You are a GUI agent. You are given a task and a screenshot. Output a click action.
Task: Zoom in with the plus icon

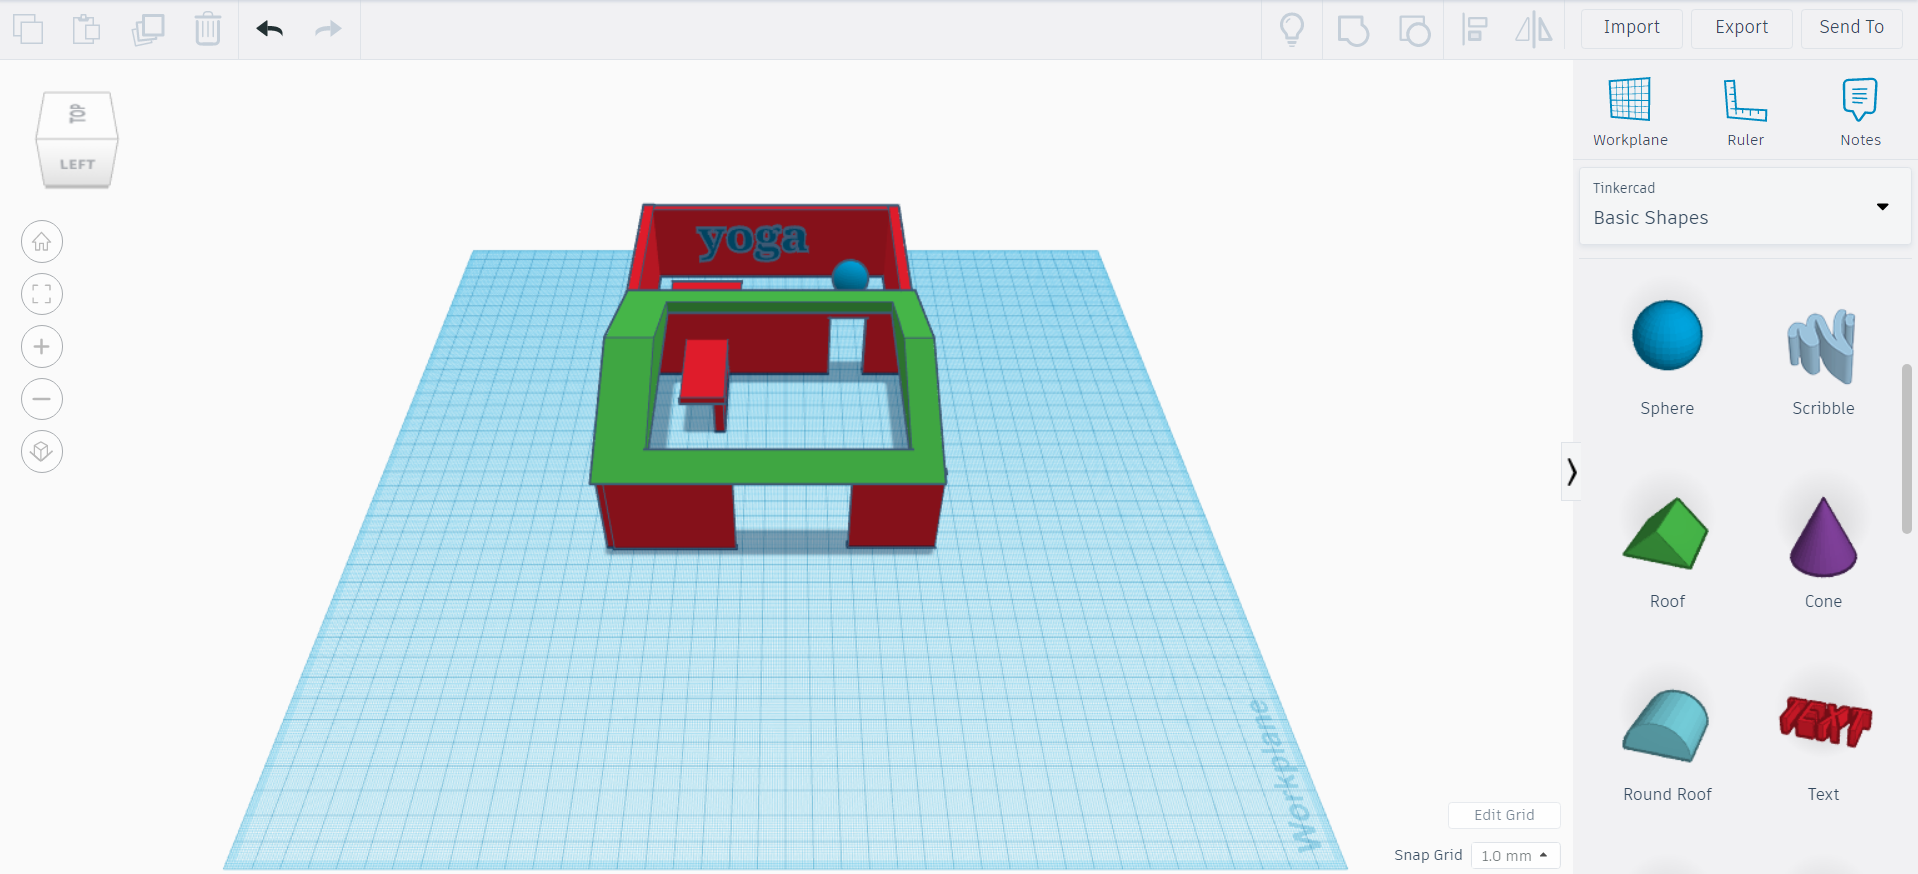[42, 347]
